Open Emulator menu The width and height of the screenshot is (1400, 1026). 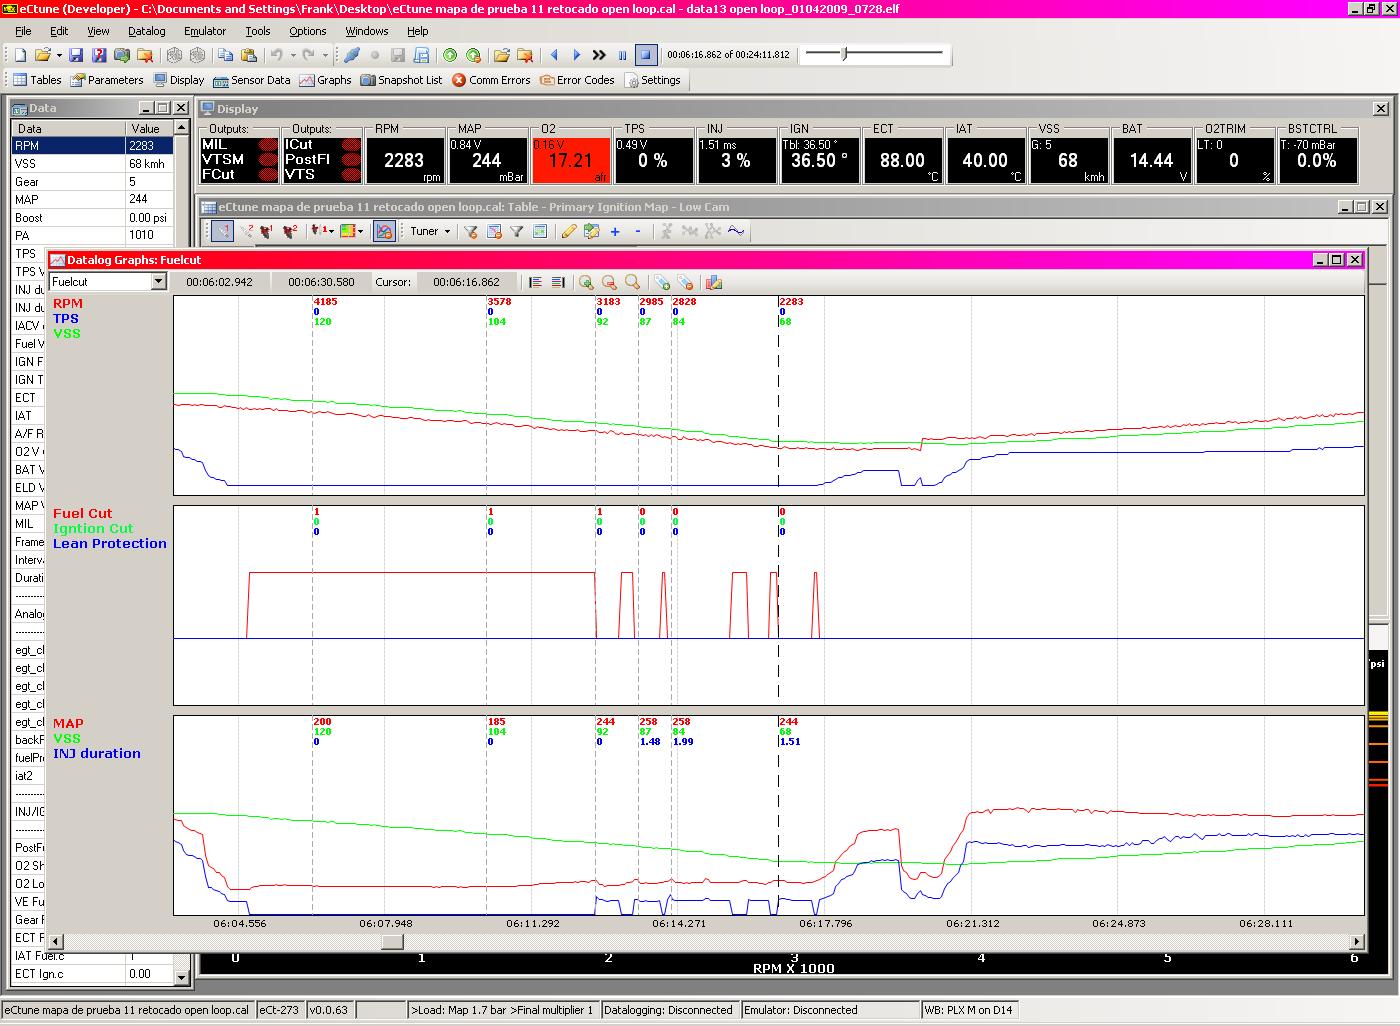point(205,31)
